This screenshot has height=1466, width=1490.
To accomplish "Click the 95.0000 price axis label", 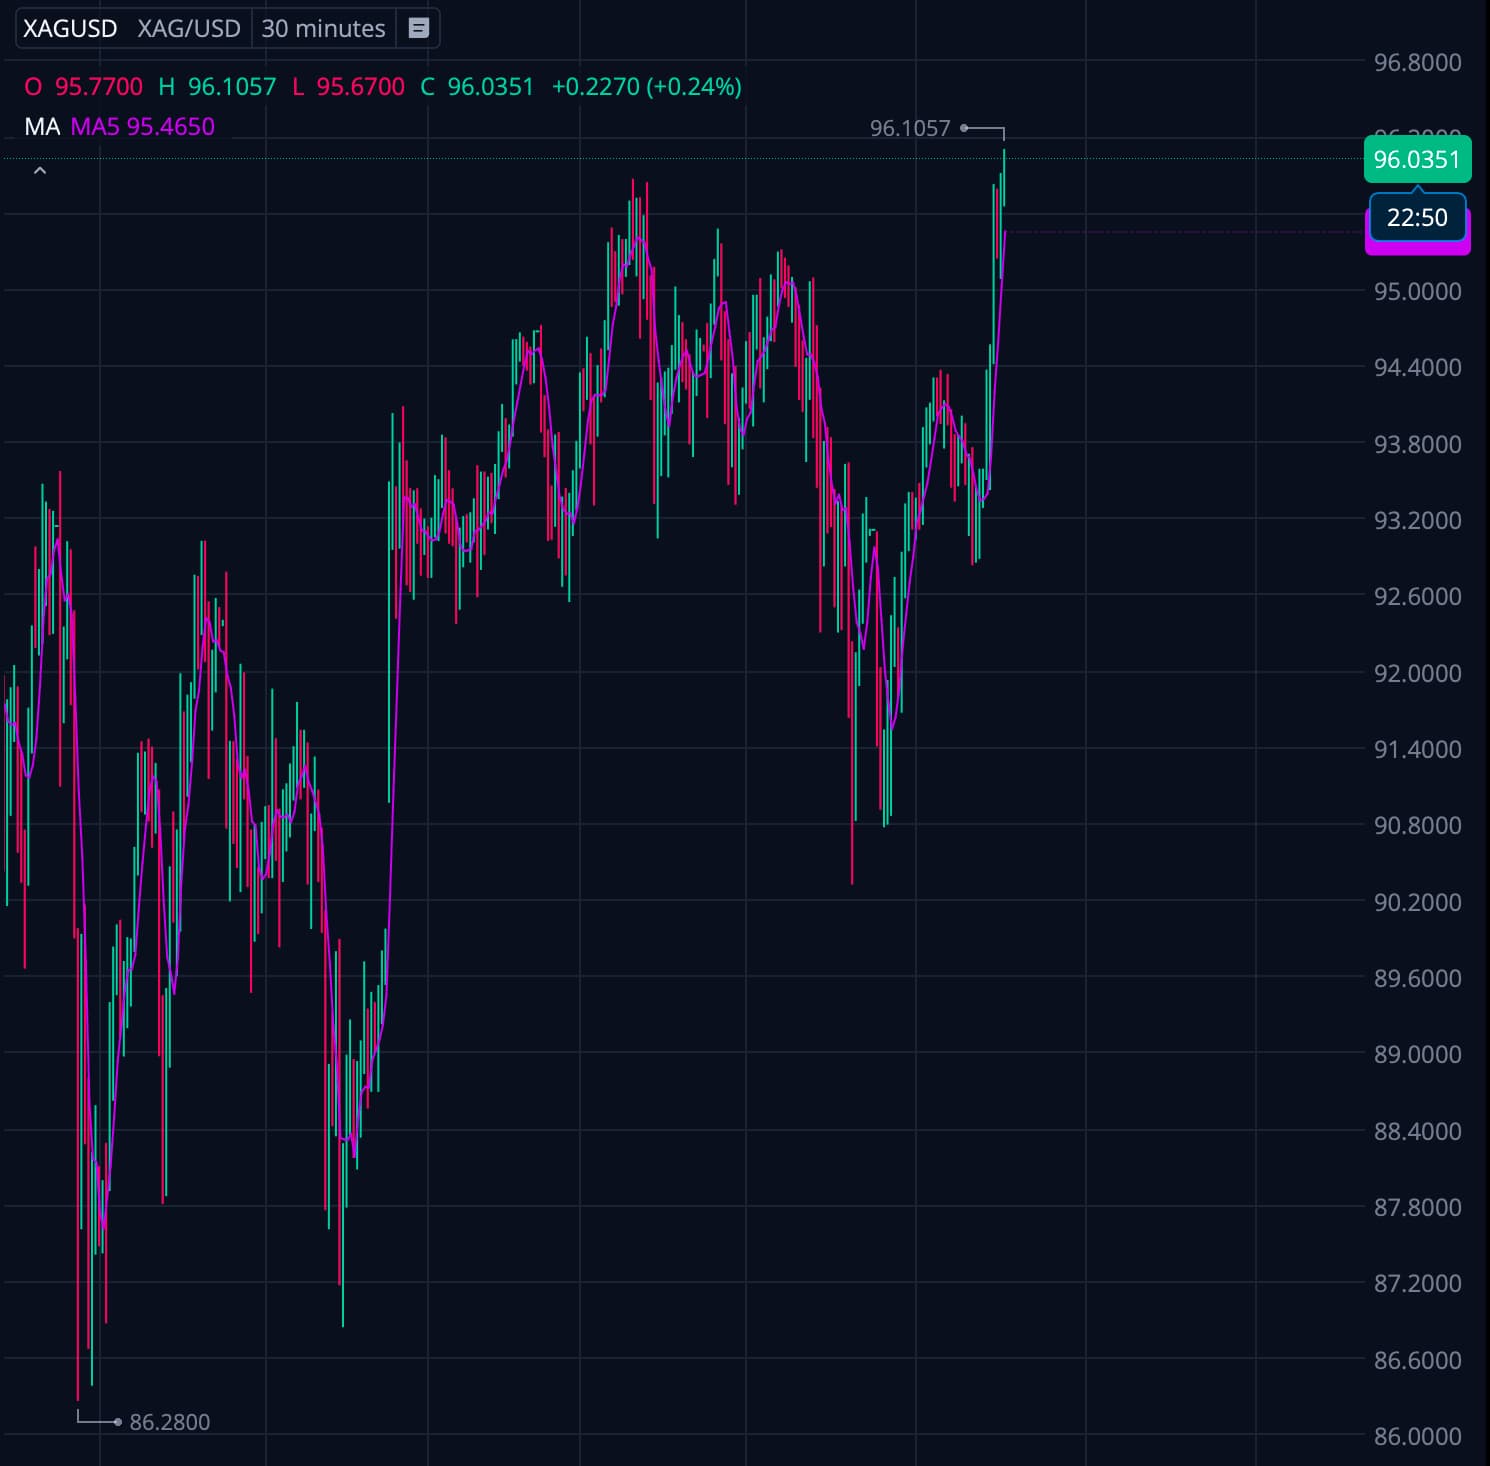I will (1416, 291).
